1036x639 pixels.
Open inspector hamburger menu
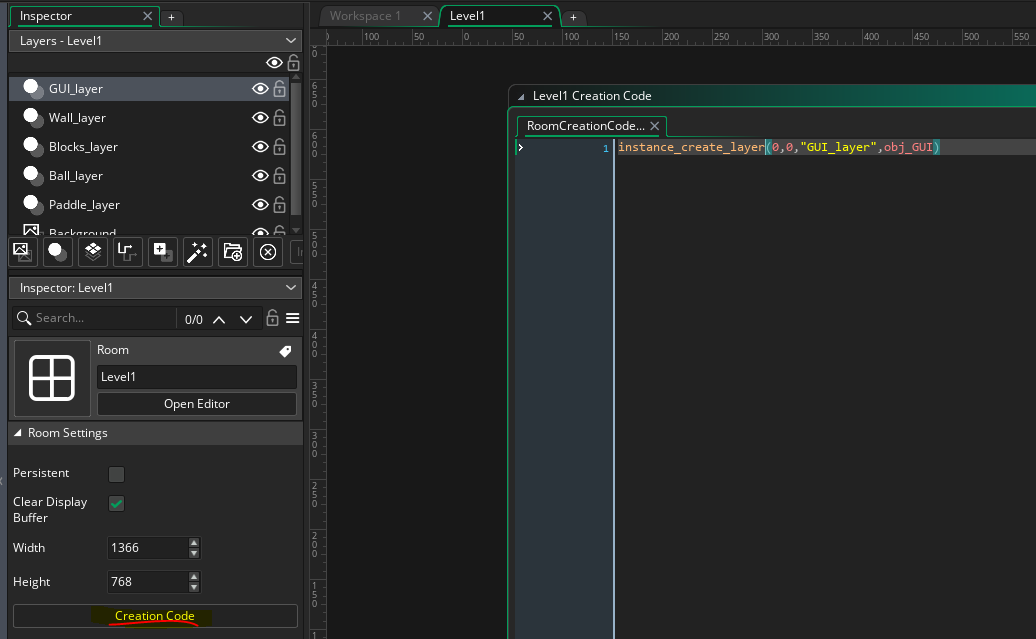(293, 319)
